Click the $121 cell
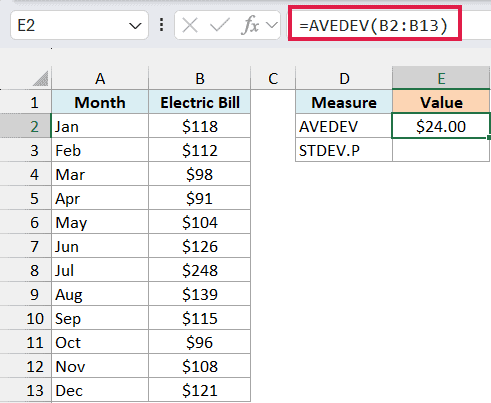This screenshot has width=491, height=403. [200, 390]
